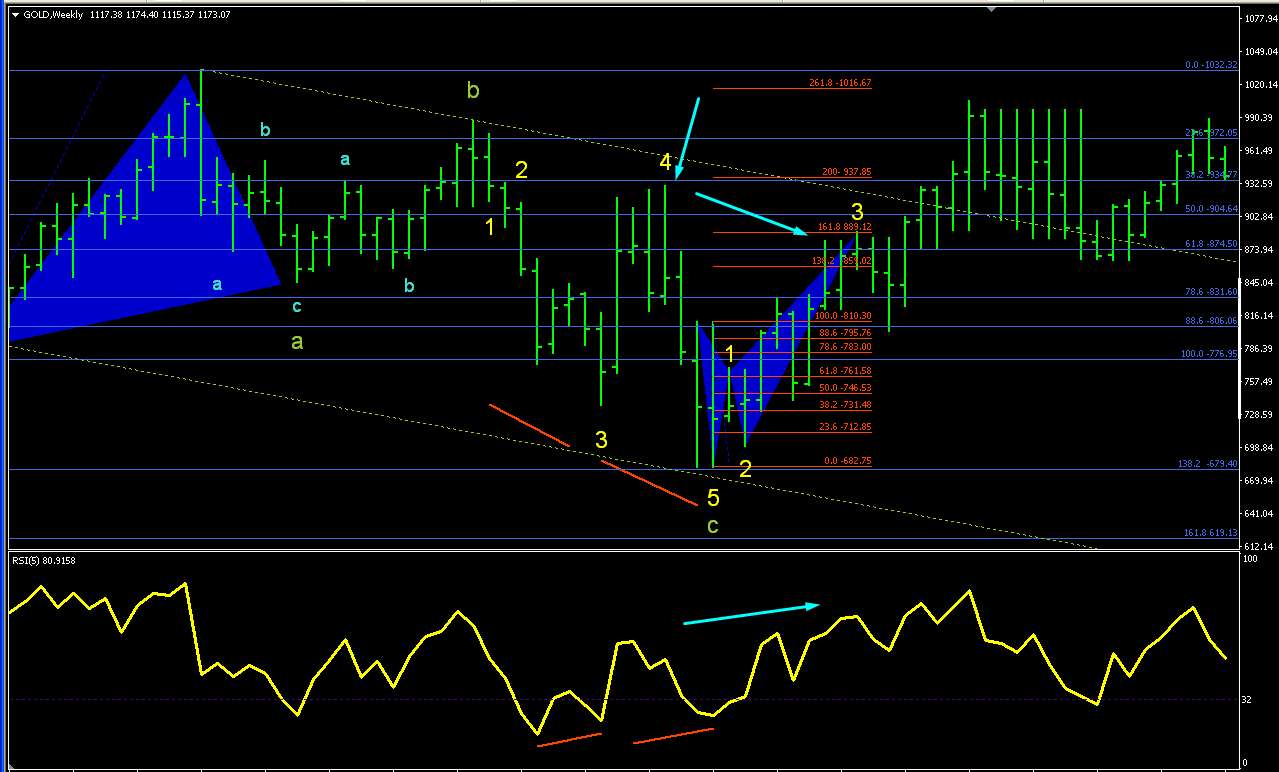This screenshot has width=1279, height=772.
Task: Select the cyan wave label c
Action: point(297,306)
